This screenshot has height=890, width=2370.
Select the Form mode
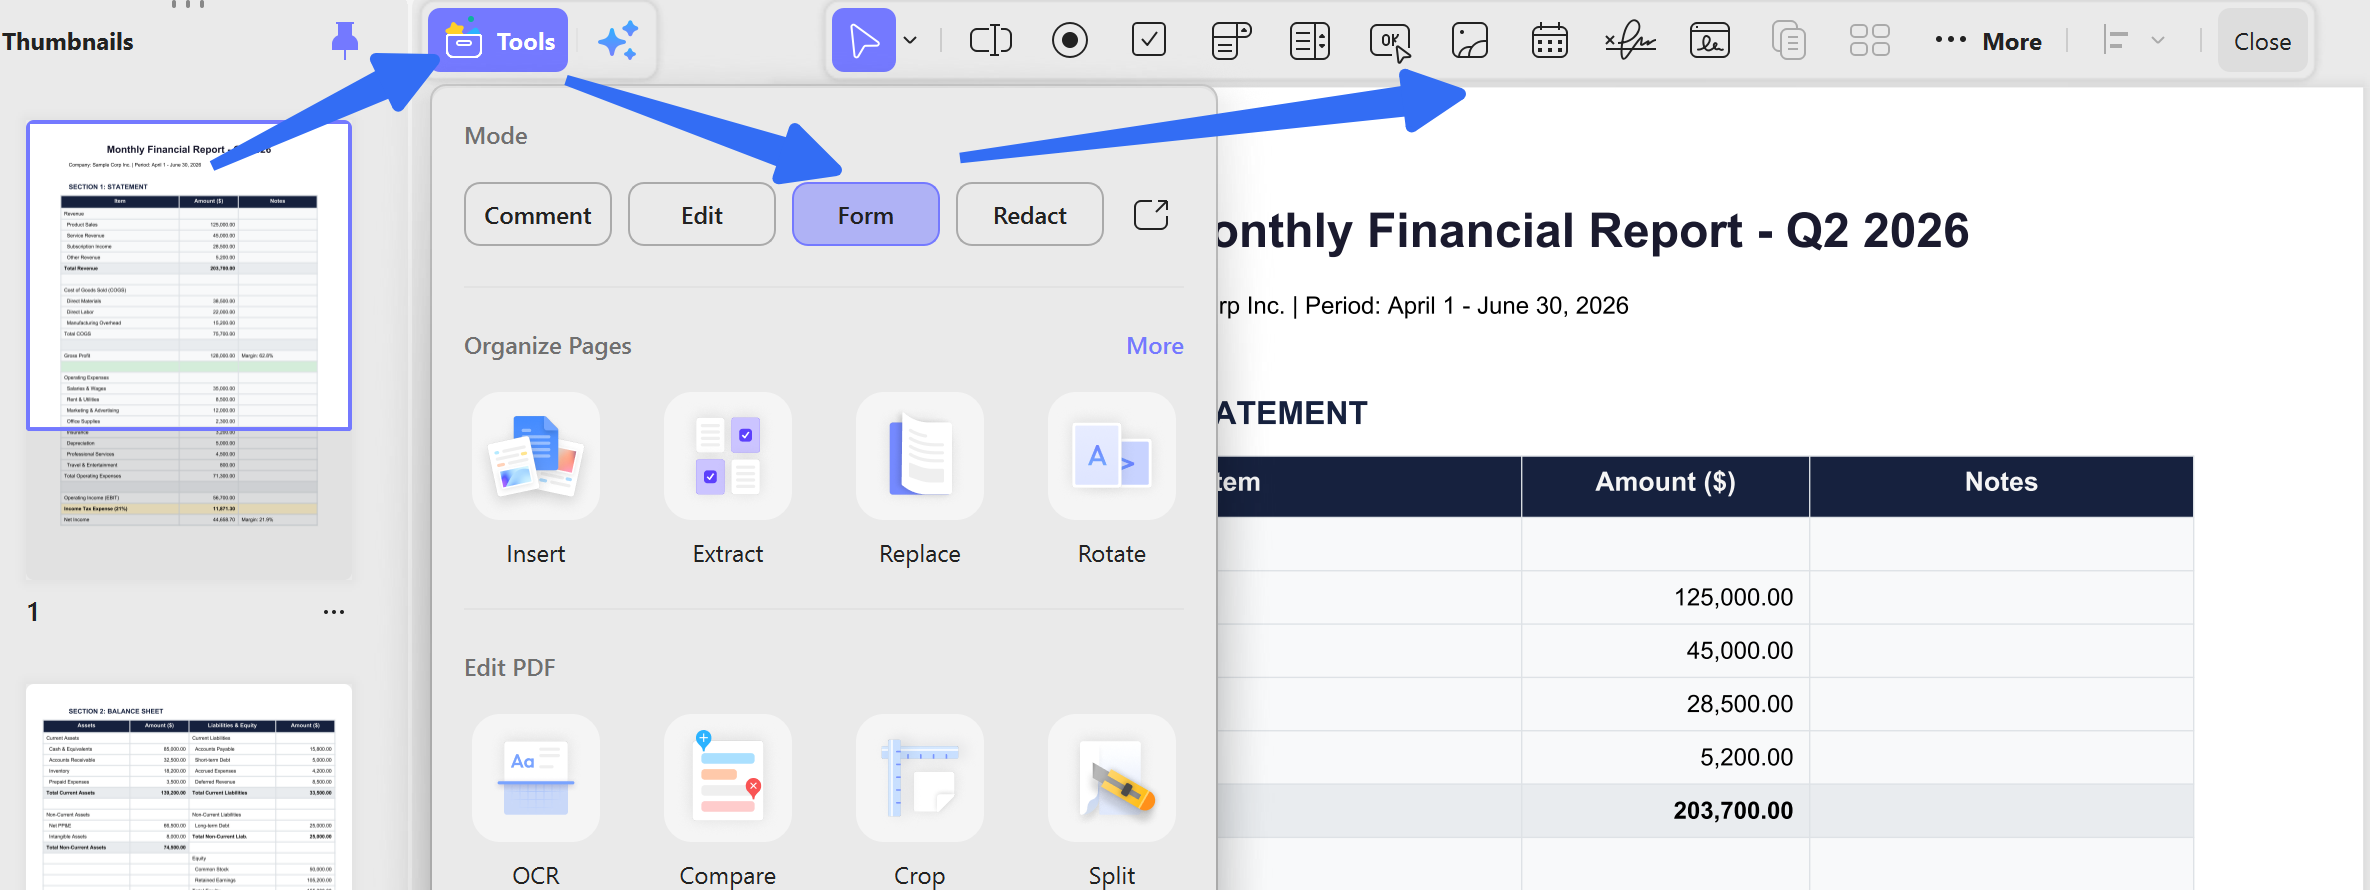coord(866,214)
